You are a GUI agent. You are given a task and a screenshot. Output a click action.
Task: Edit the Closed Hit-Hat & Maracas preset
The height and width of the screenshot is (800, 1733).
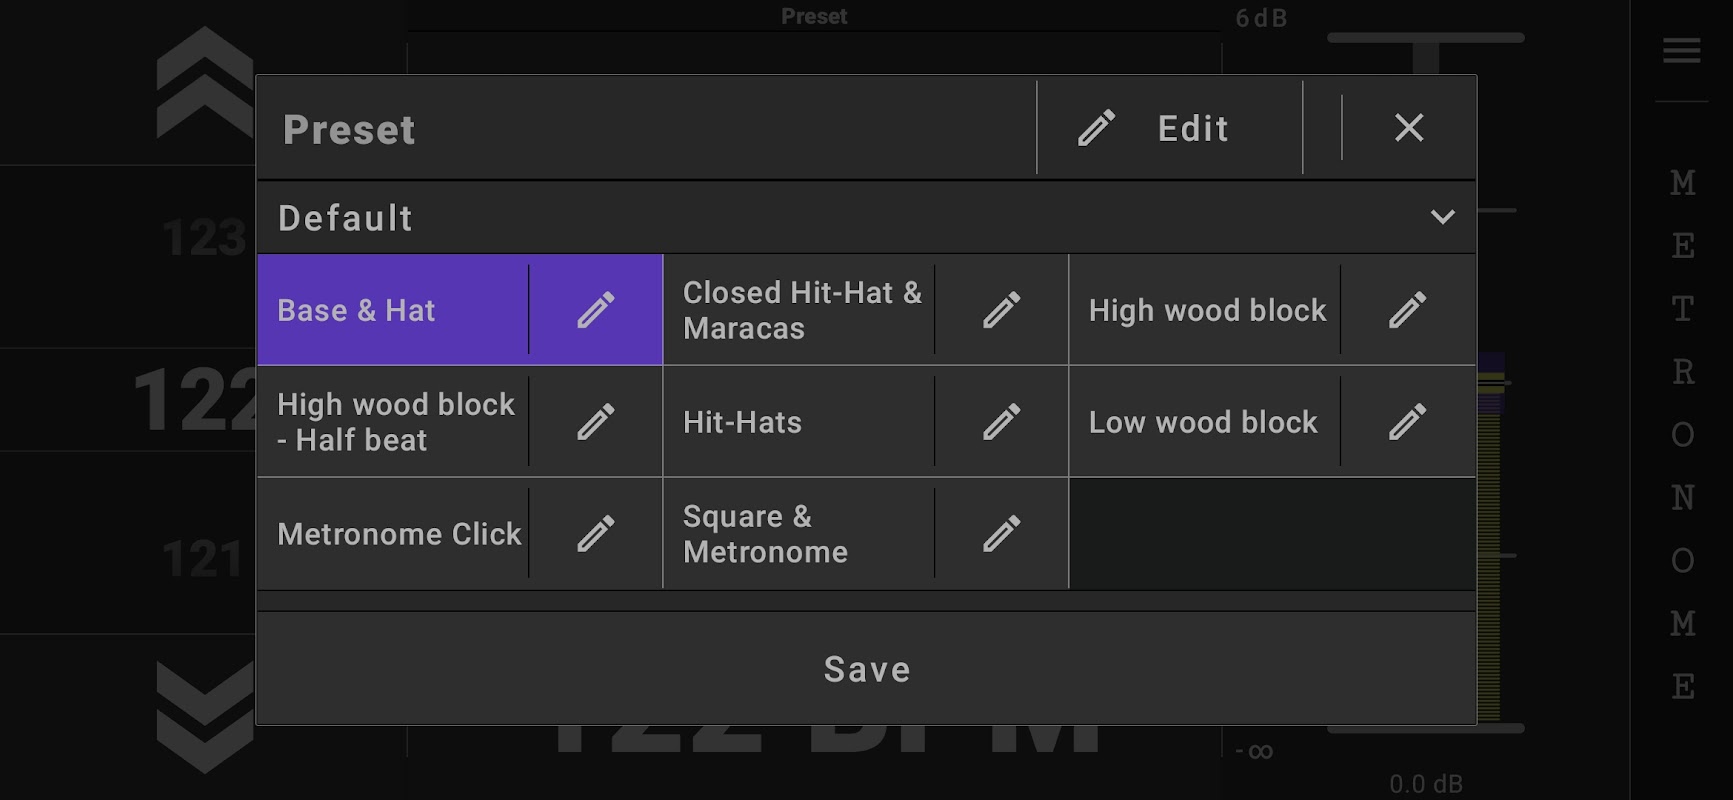pos(1001,310)
